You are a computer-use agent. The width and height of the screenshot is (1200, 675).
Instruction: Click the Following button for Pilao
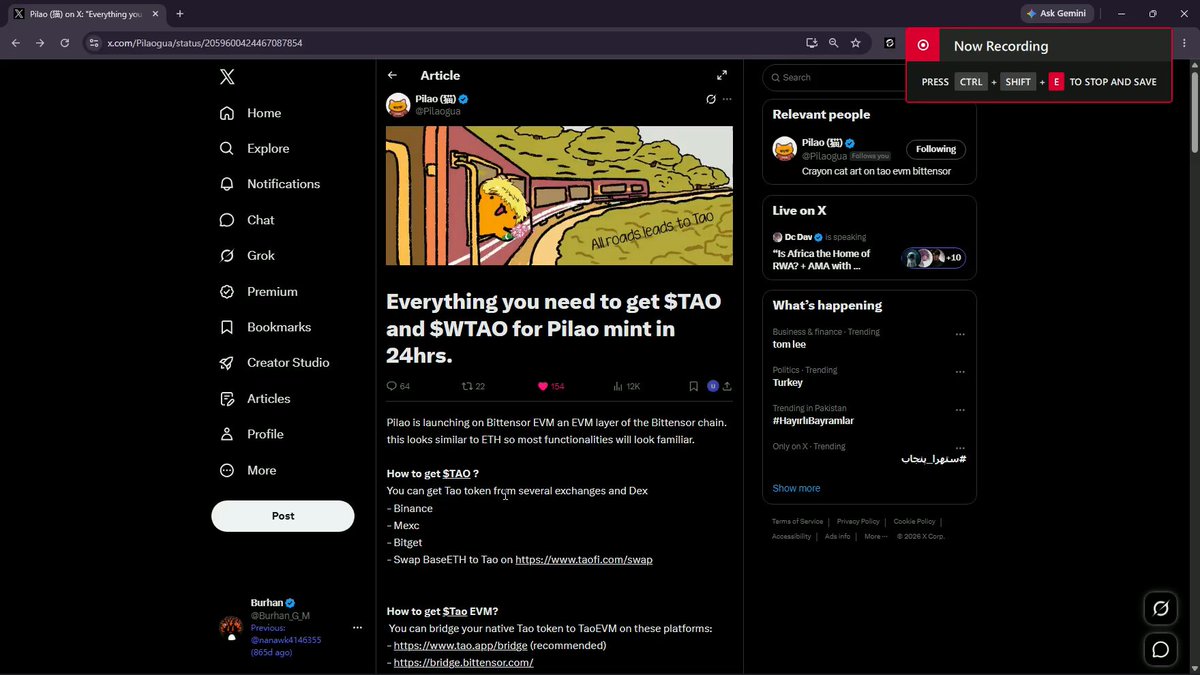pos(936,149)
